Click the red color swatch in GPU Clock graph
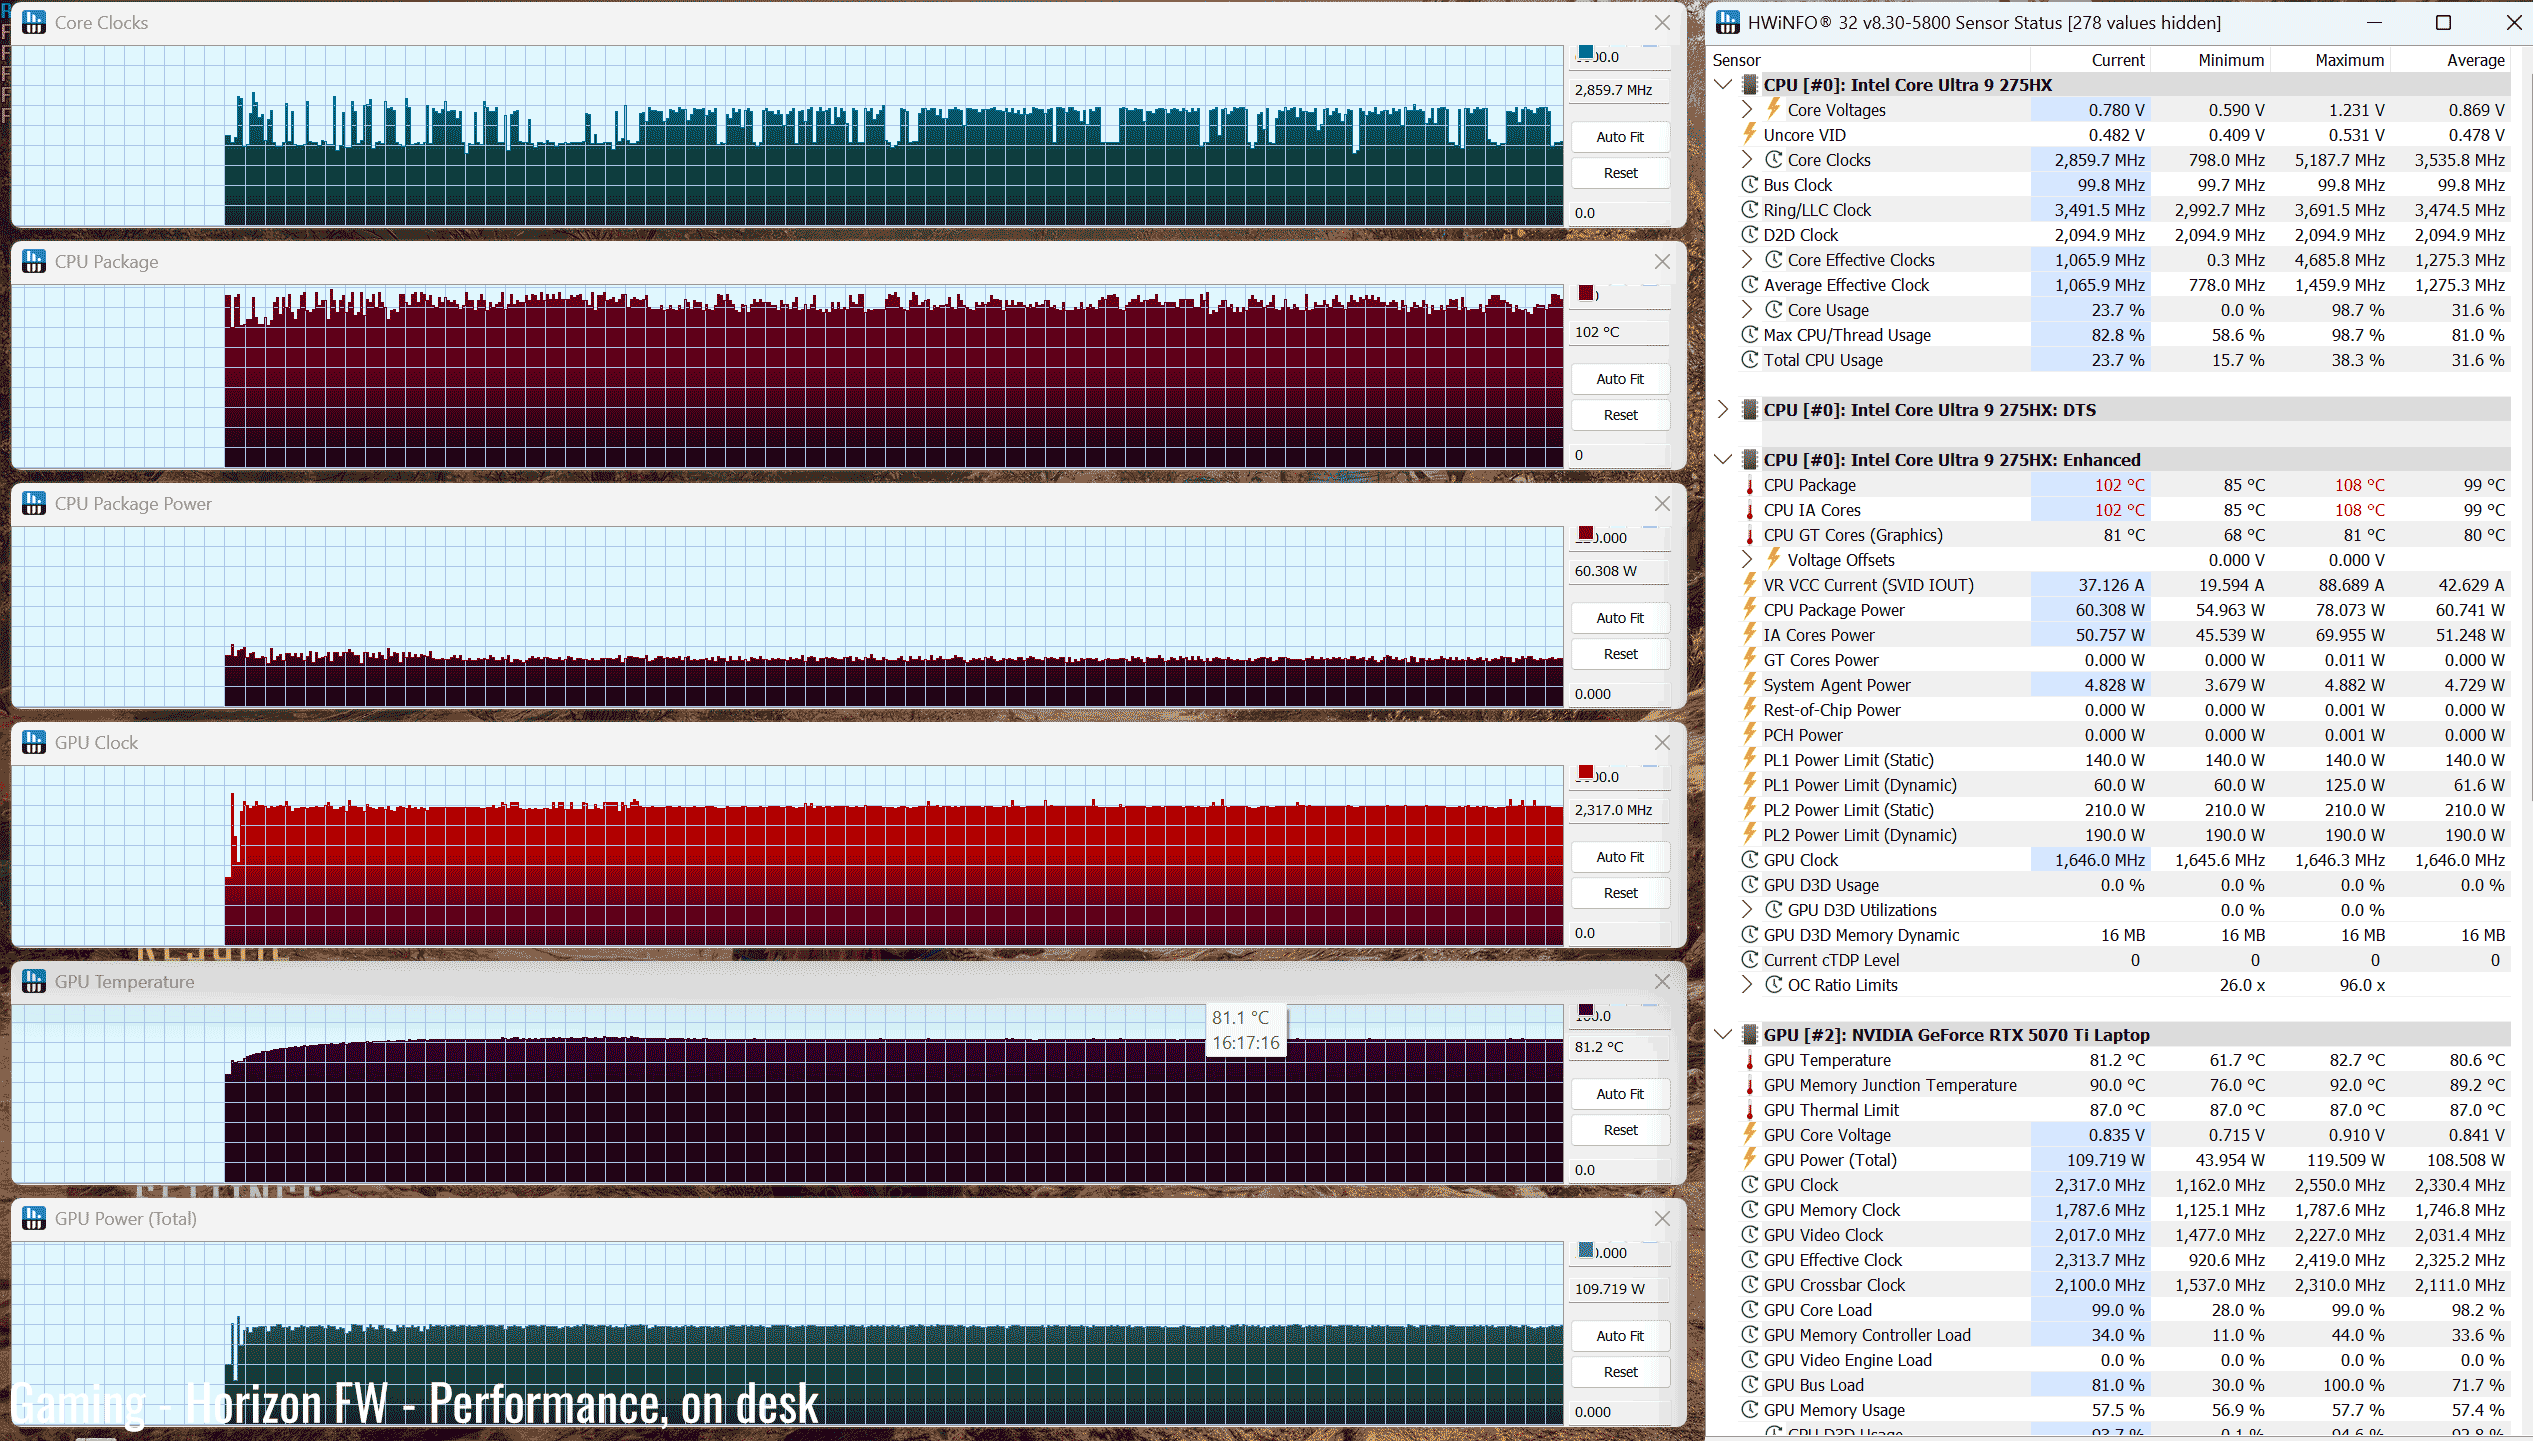This screenshot has width=2533, height=1441. pyautogui.click(x=1586, y=772)
